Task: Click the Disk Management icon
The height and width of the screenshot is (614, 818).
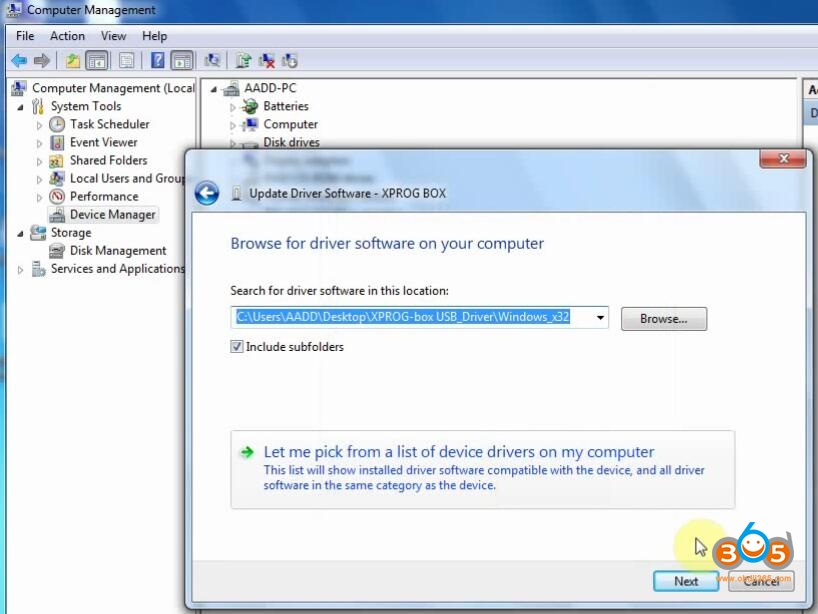Action: point(57,251)
